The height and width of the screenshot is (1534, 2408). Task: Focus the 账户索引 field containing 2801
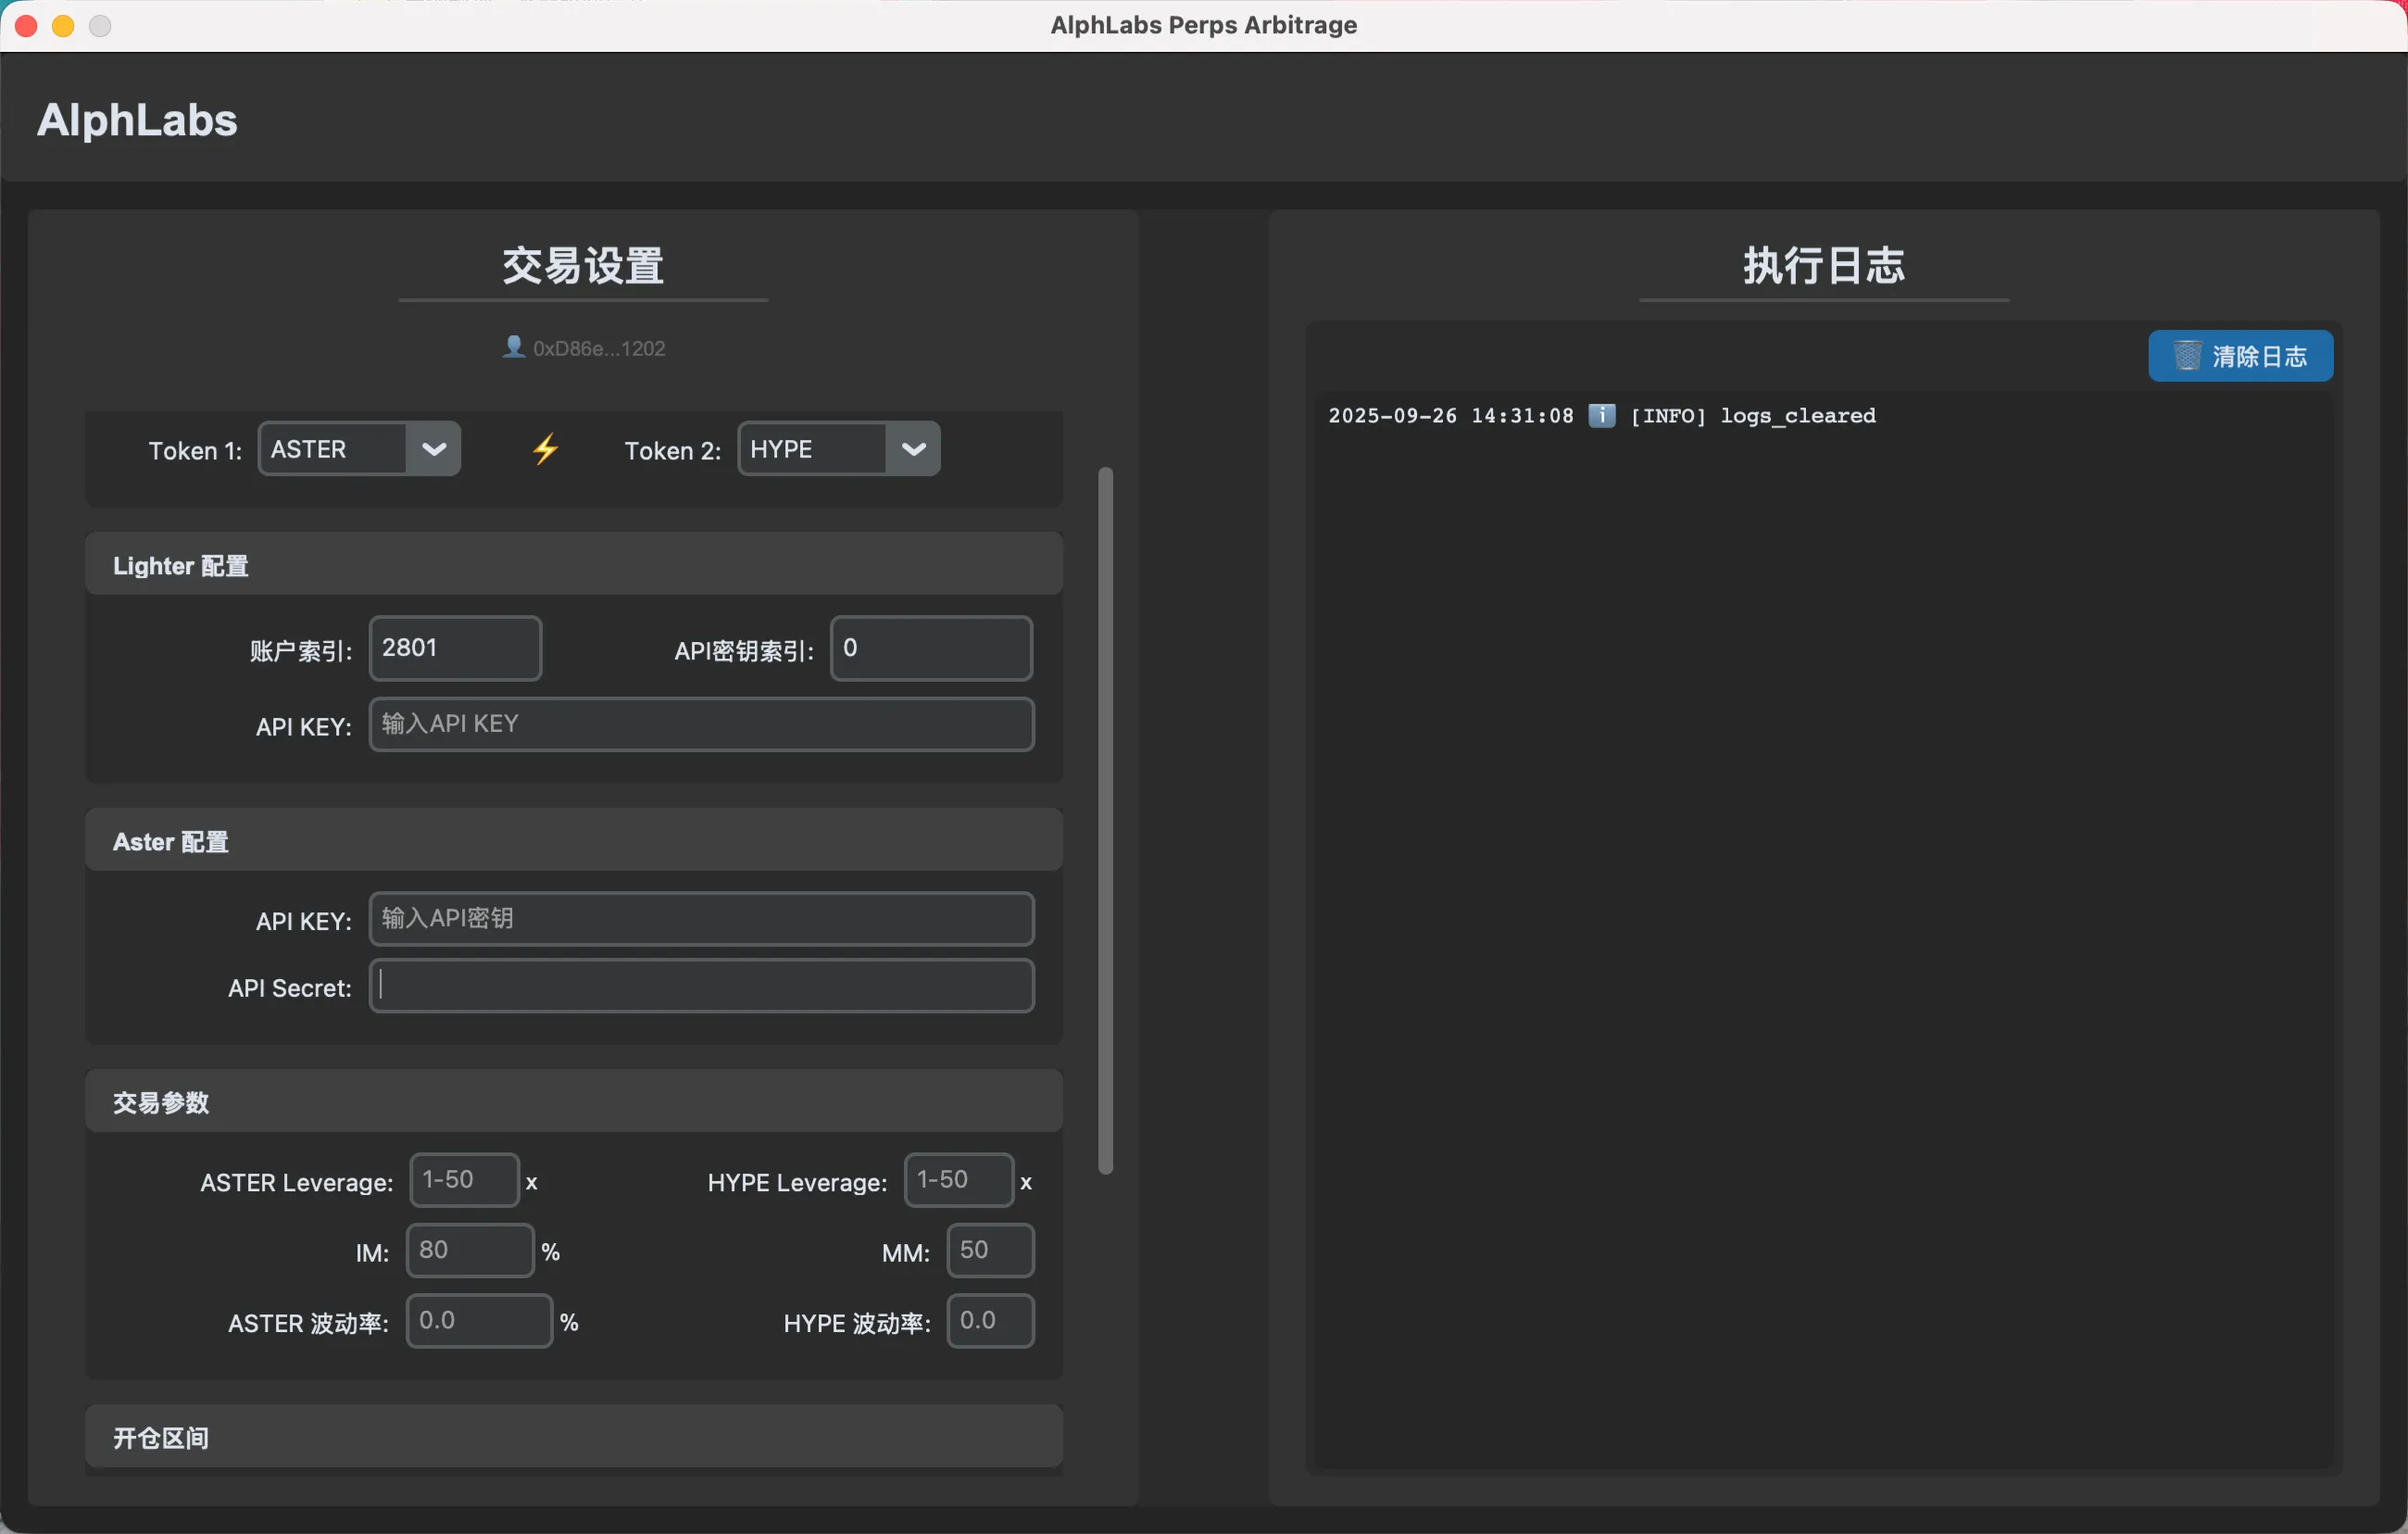click(x=455, y=648)
